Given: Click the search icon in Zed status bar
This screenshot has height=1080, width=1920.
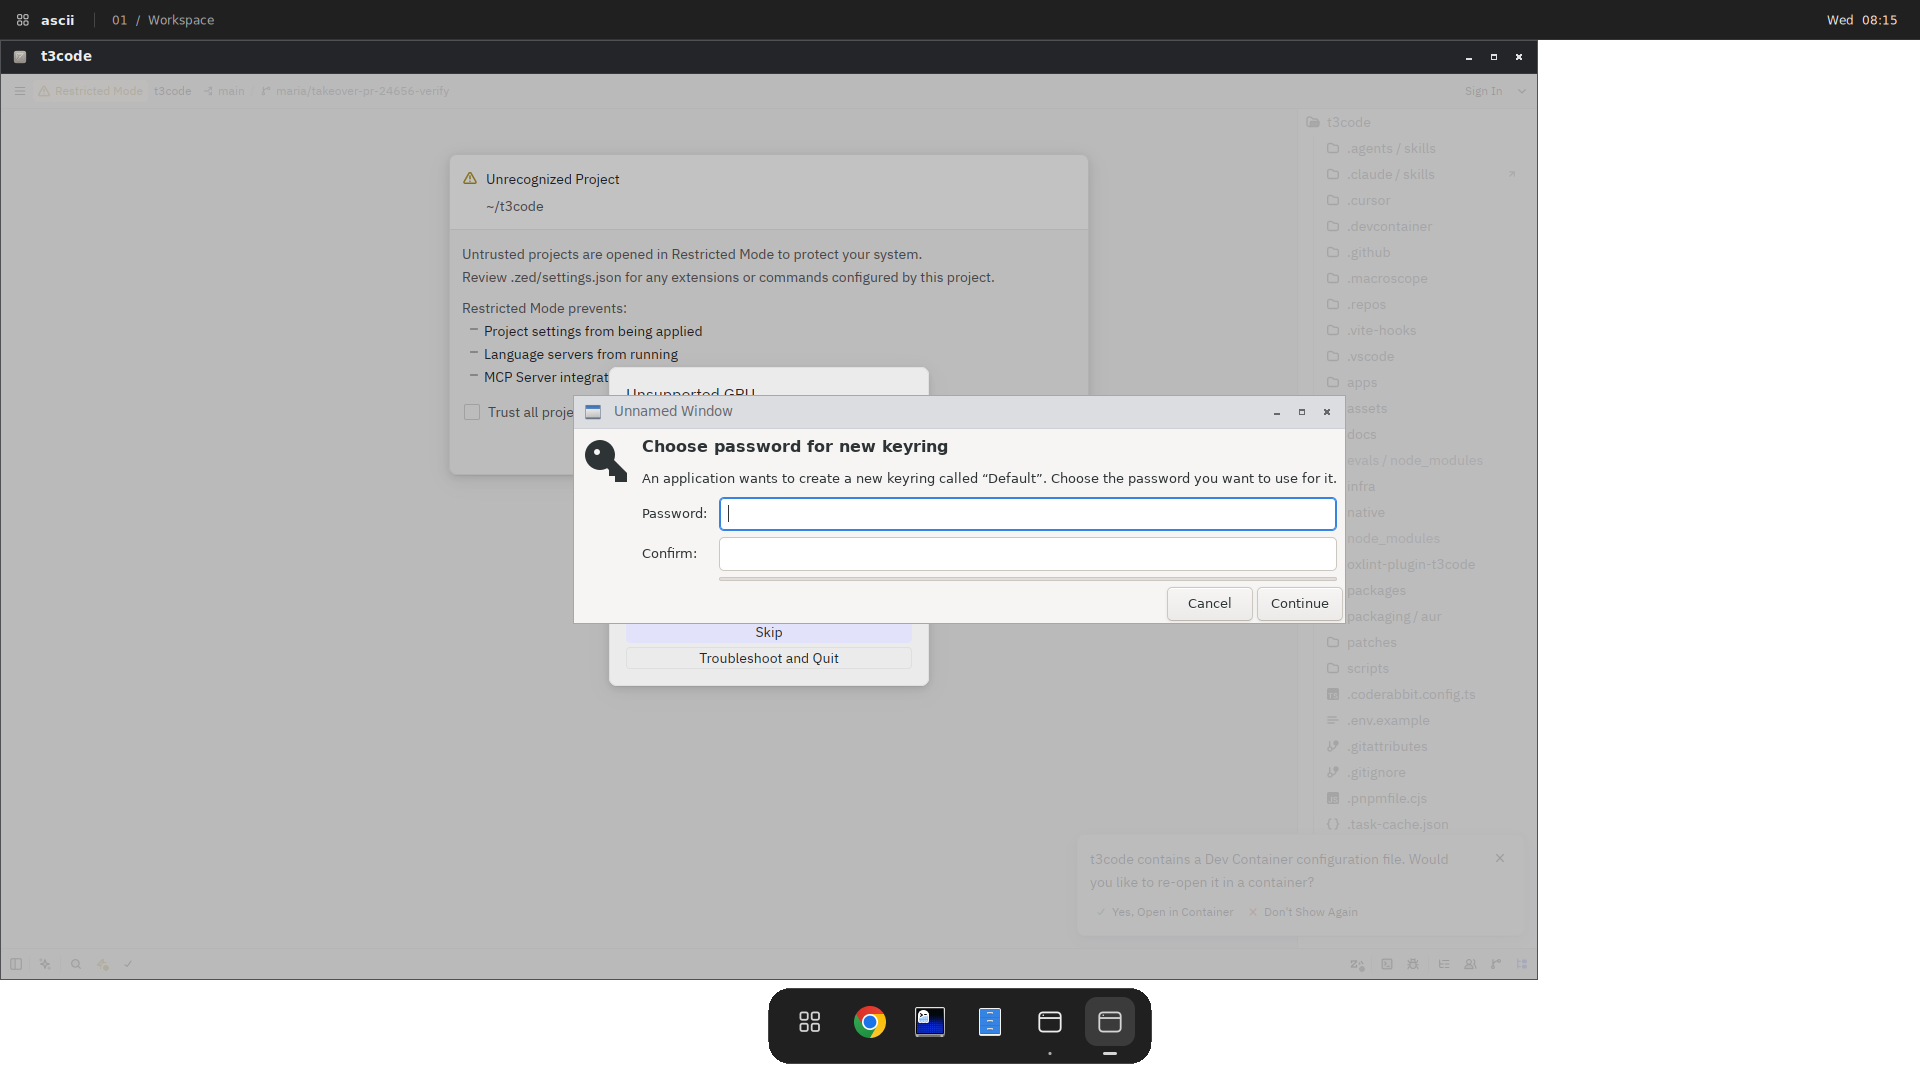Looking at the screenshot, I should coord(75,965).
